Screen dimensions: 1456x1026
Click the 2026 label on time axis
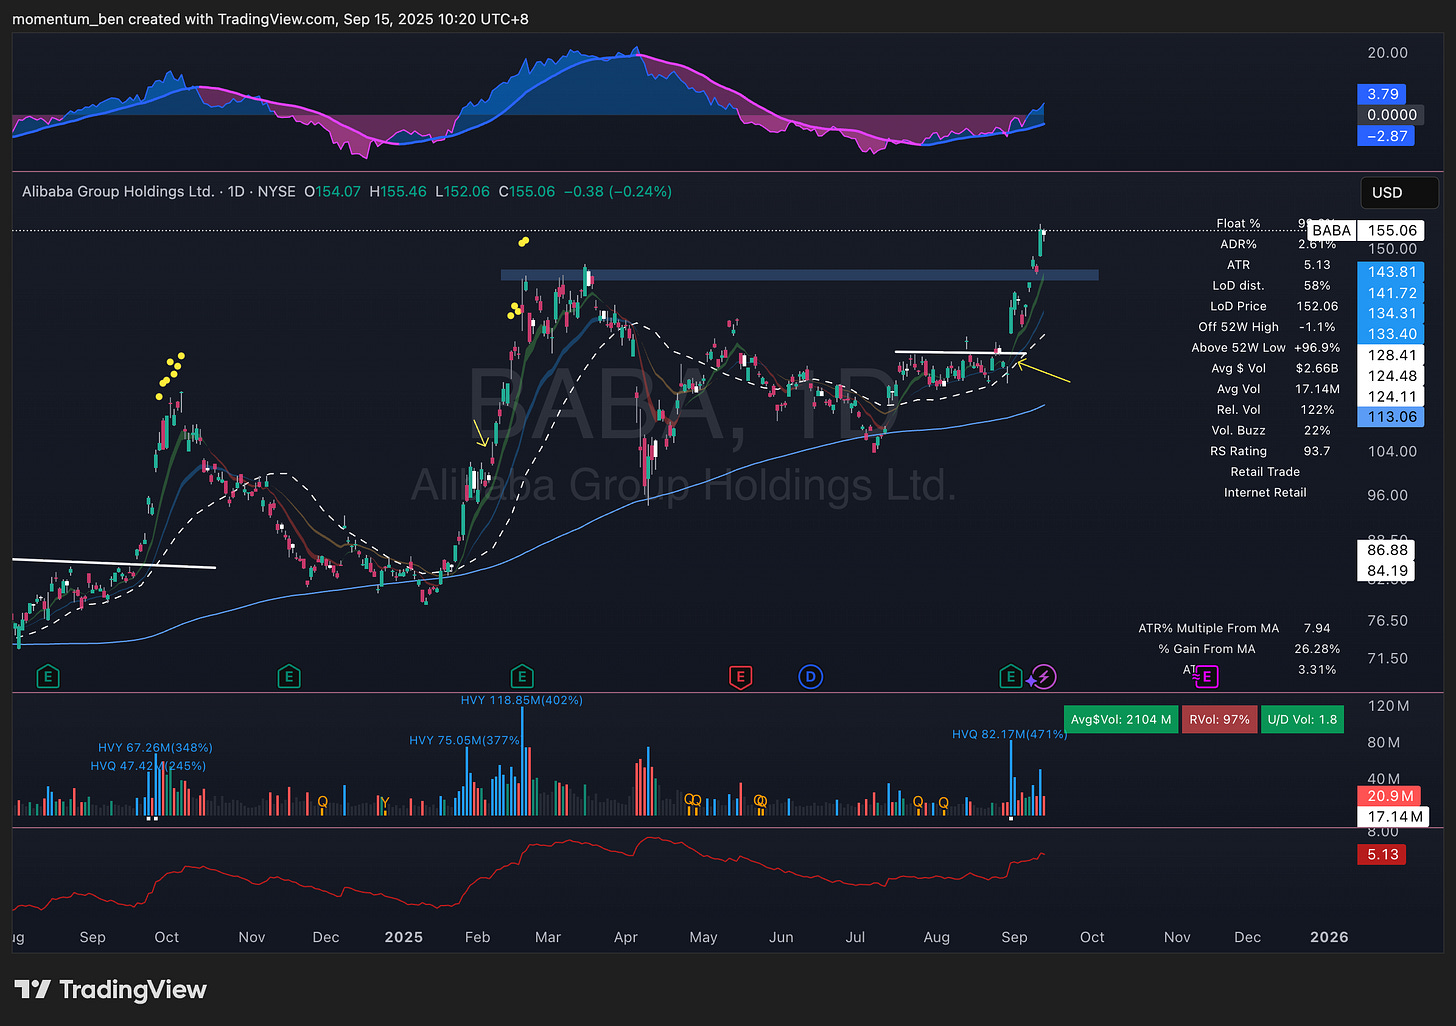tap(1329, 937)
